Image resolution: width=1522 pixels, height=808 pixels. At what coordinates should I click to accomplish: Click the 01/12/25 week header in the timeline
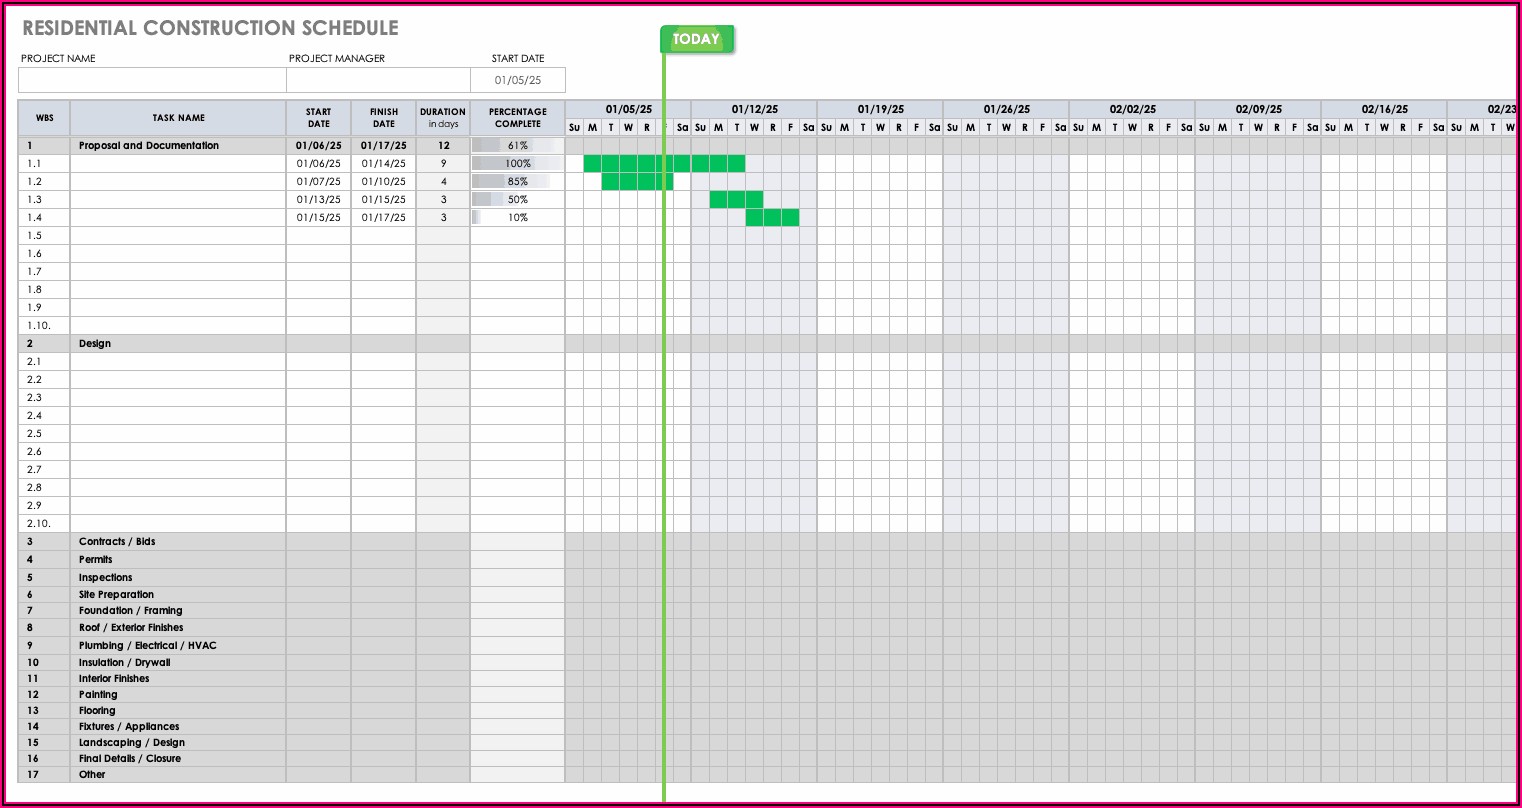point(754,109)
